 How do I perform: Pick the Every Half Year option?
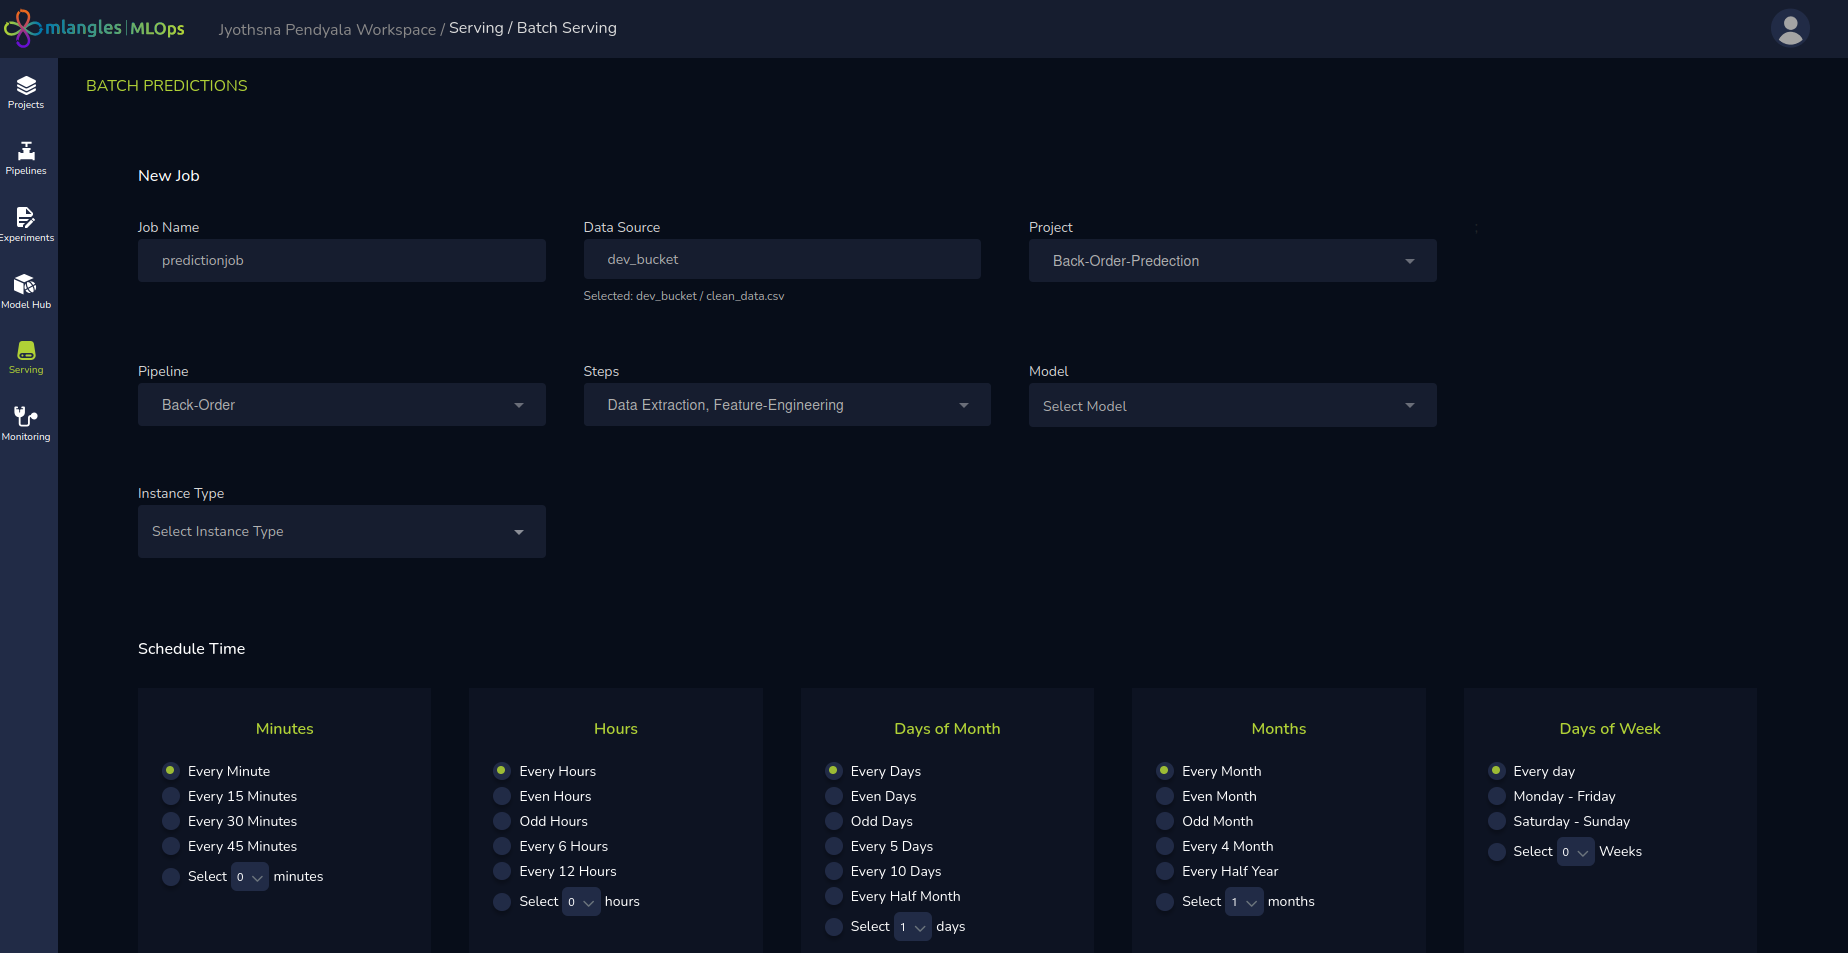pyautogui.click(x=1165, y=871)
